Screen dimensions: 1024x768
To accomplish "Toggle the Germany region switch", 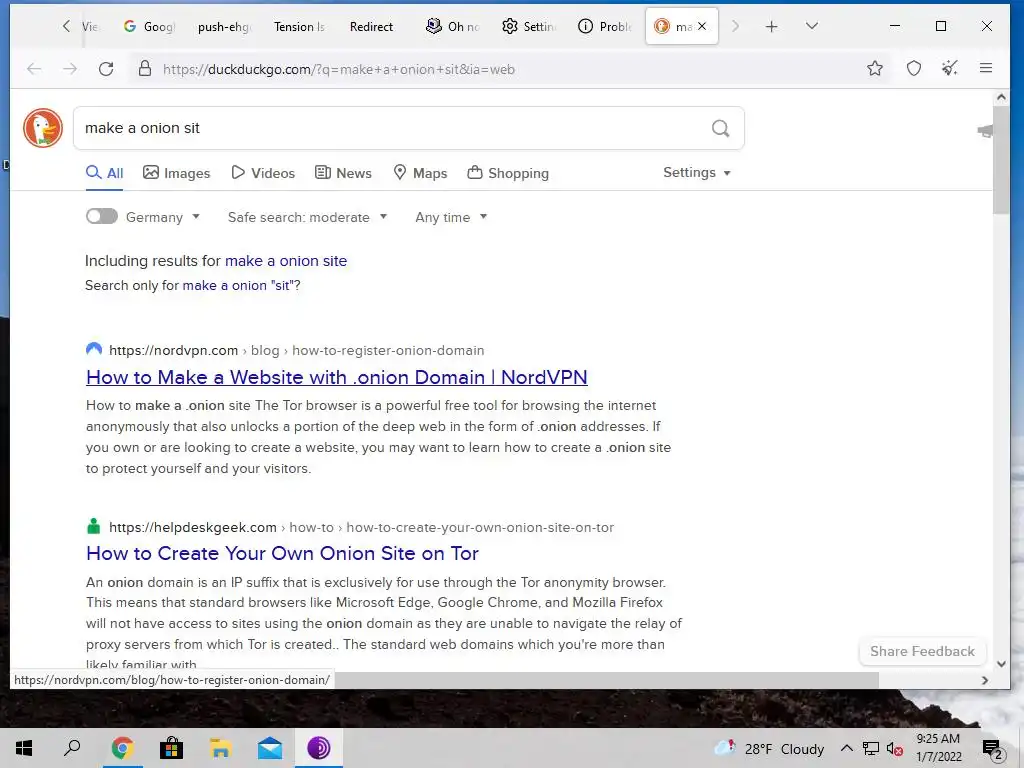I will 102,216.
